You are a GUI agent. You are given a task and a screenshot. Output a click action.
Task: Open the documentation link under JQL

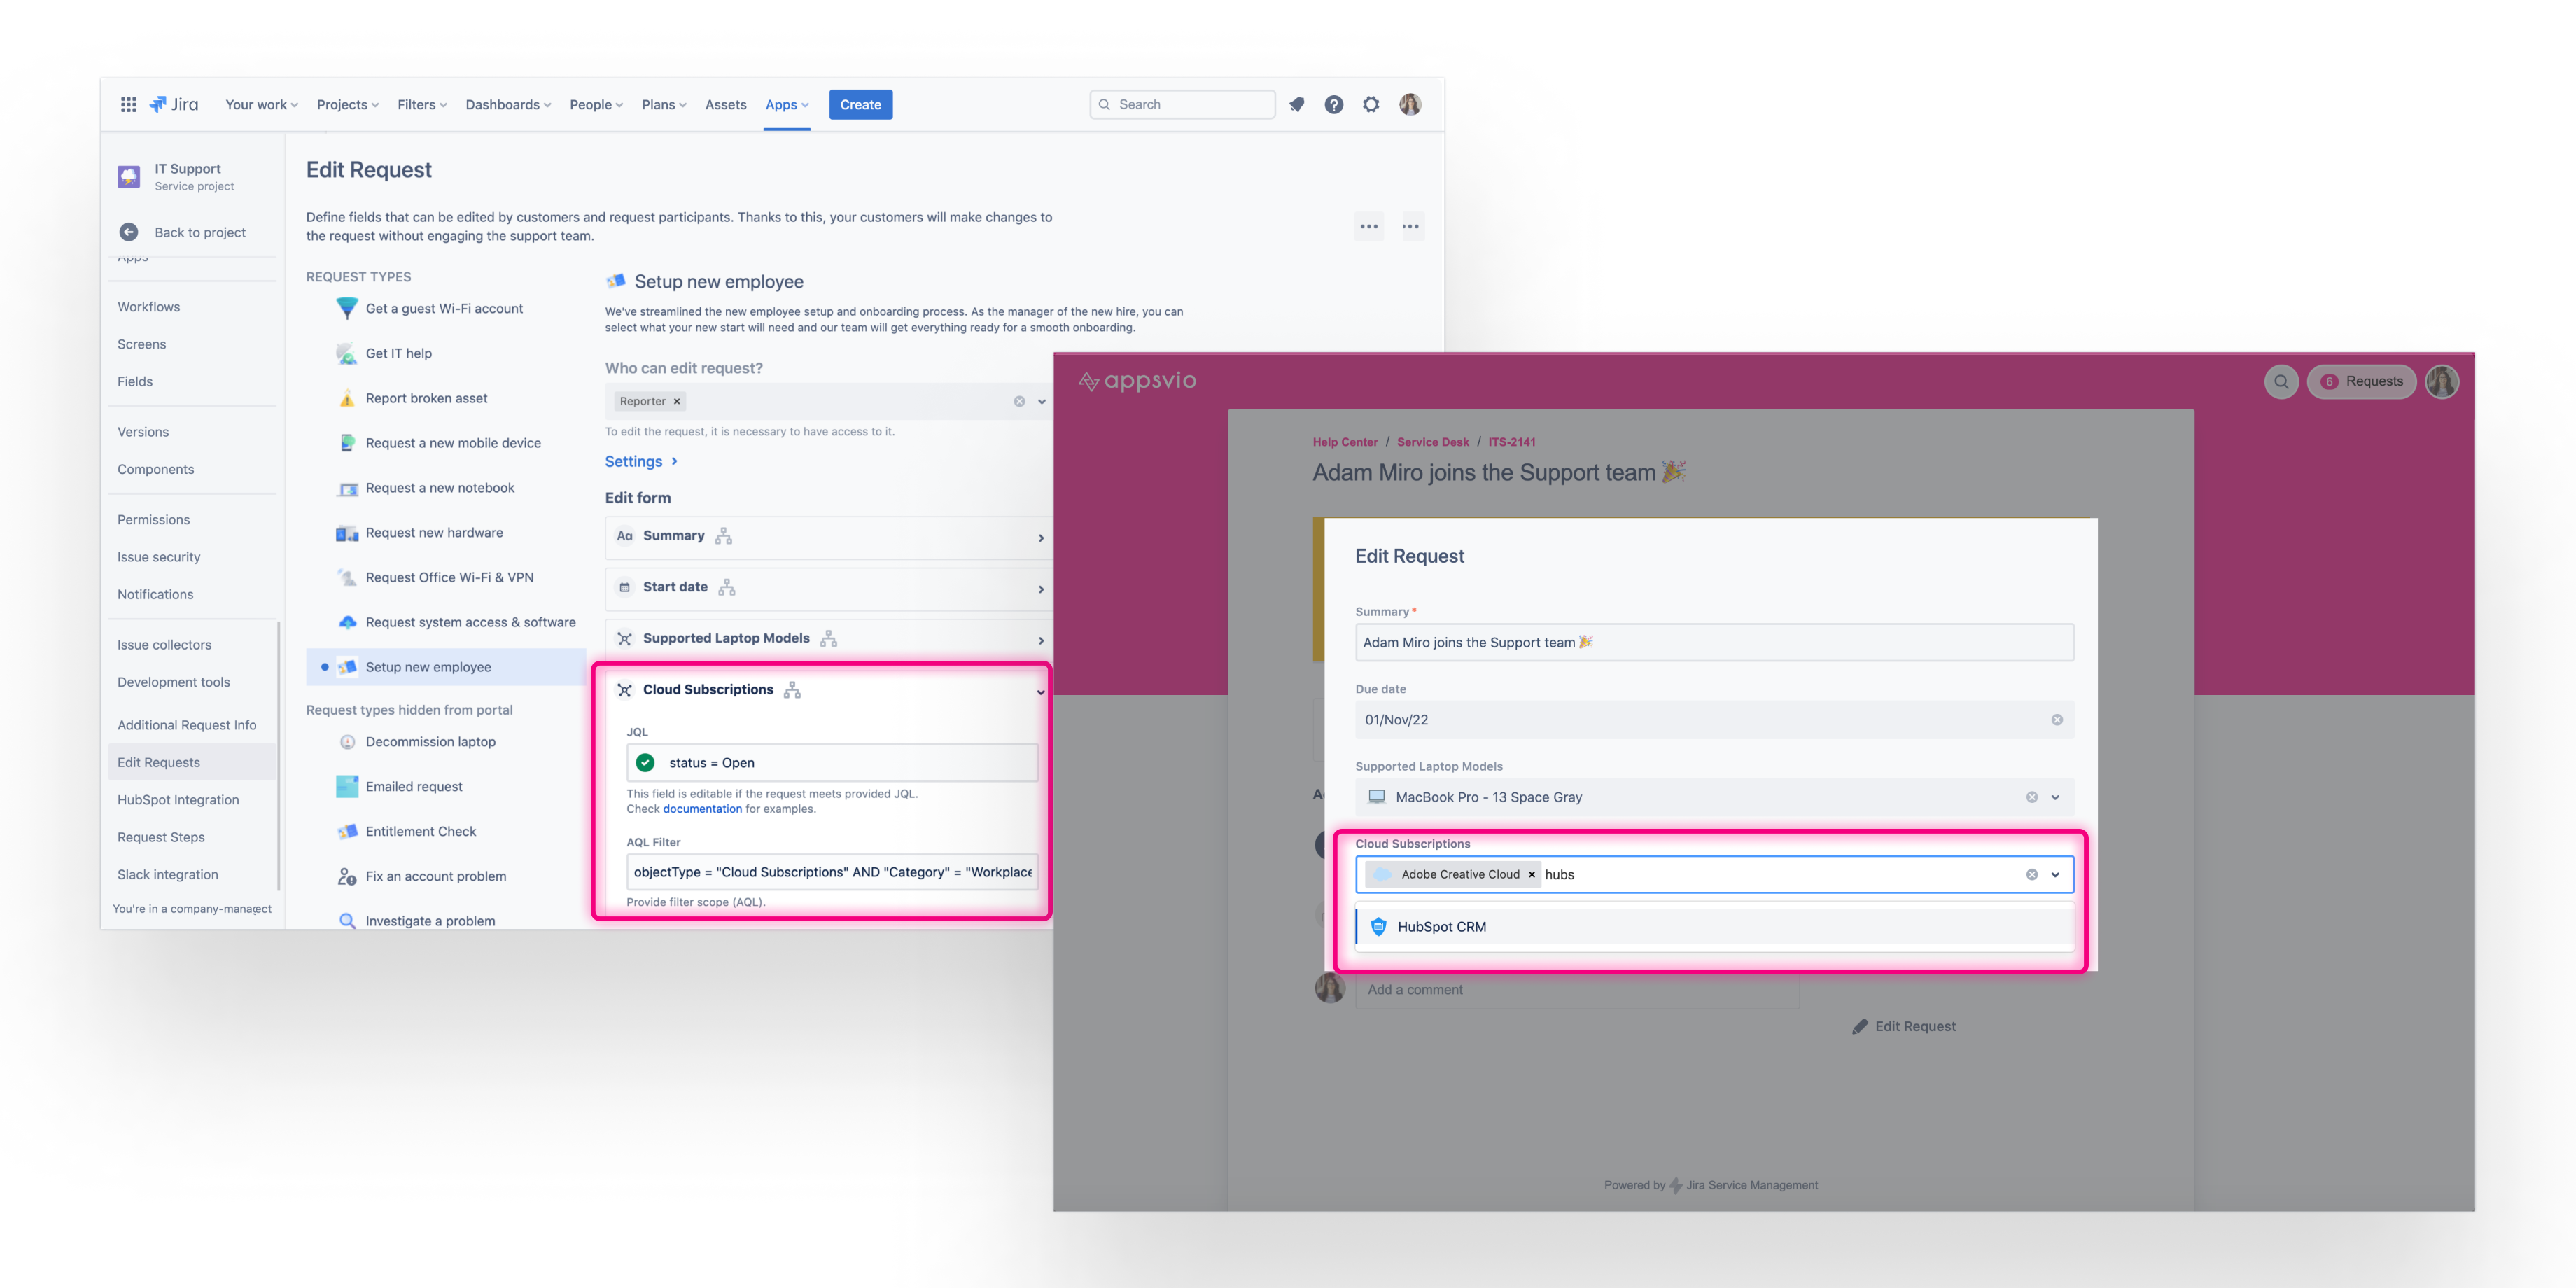[x=702, y=809]
